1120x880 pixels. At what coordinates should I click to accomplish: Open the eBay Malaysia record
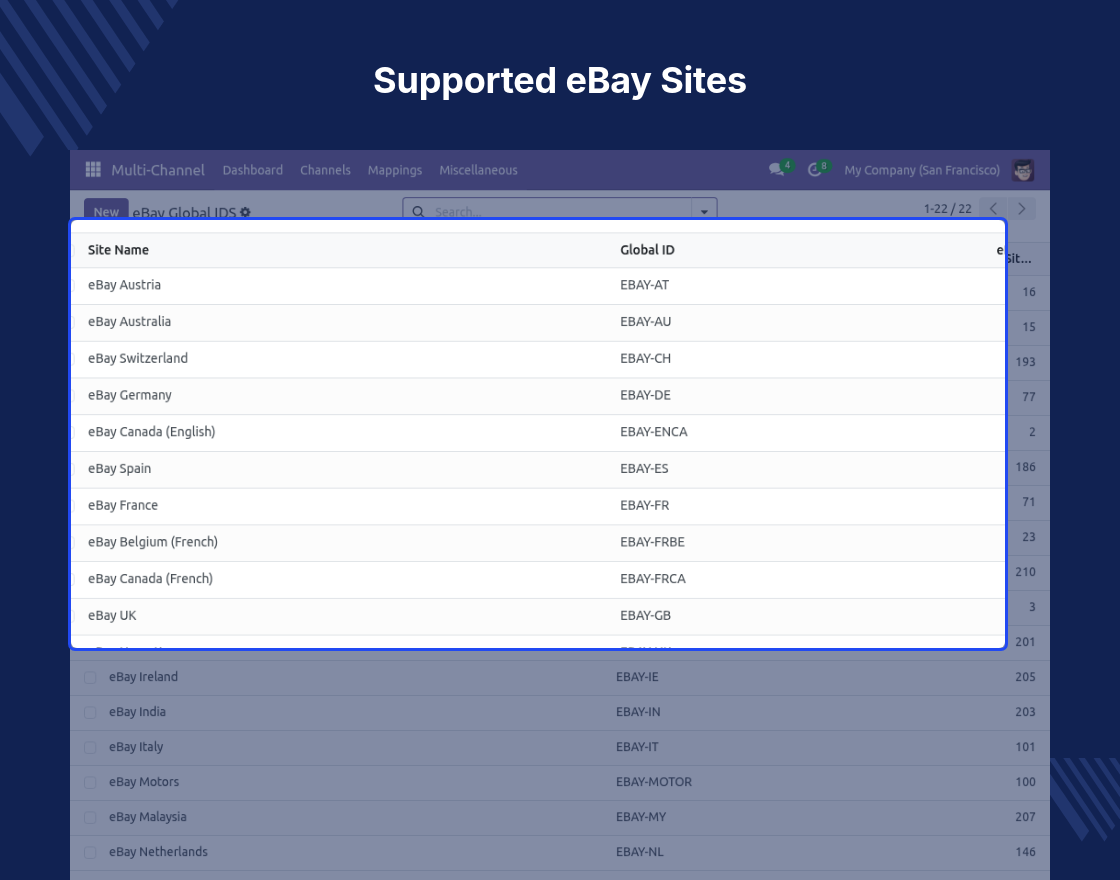point(147,817)
